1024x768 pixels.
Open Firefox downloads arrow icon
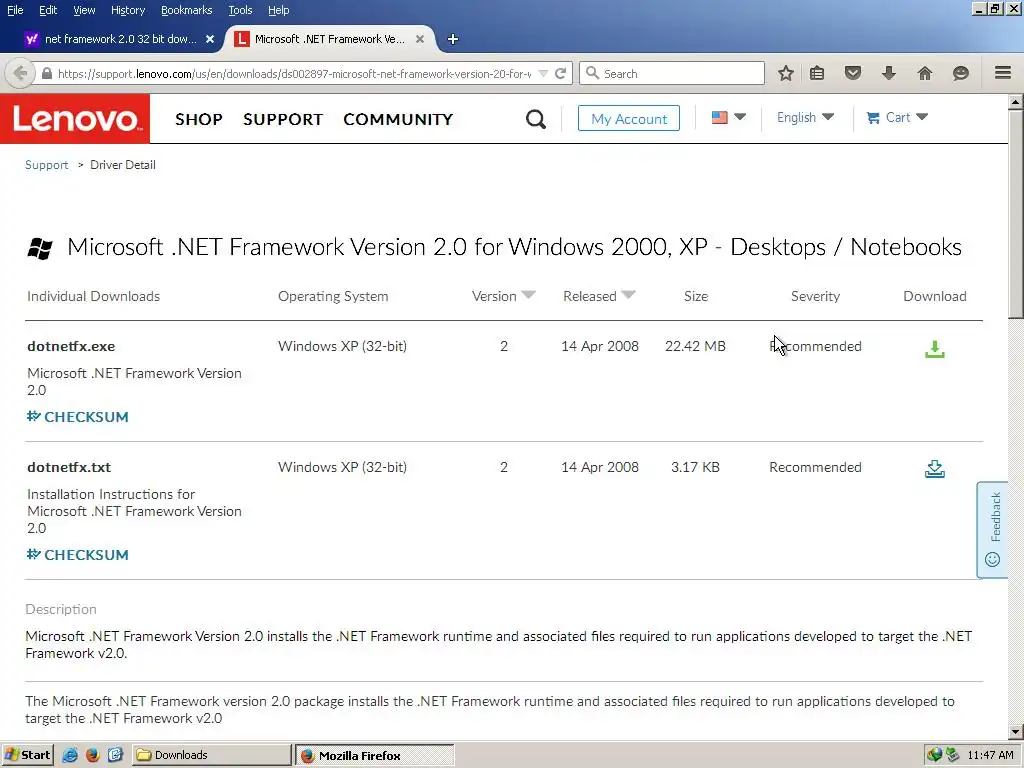click(x=888, y=73)
